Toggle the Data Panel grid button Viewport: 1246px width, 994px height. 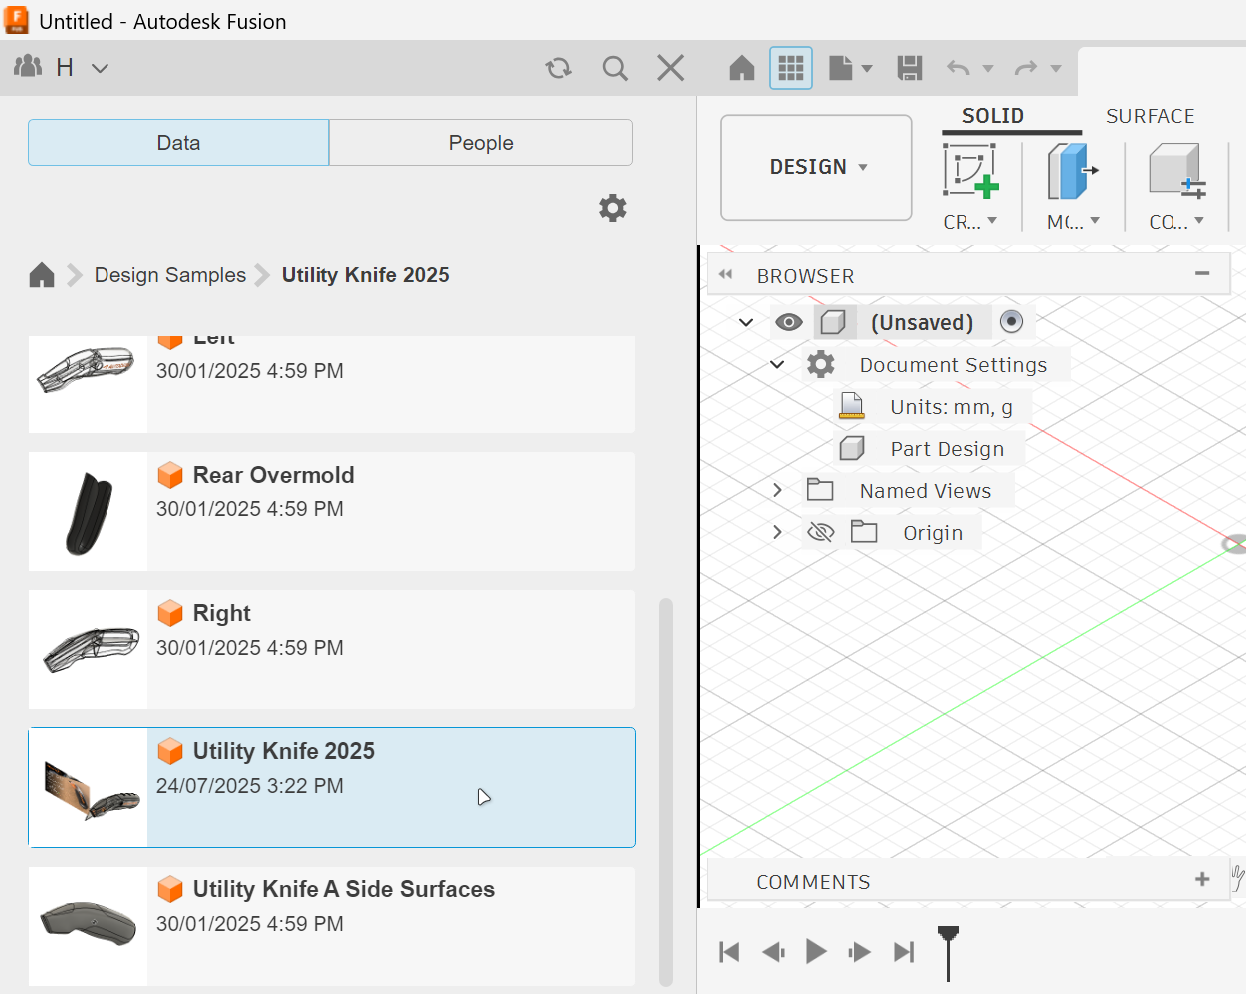coord(791,68)
